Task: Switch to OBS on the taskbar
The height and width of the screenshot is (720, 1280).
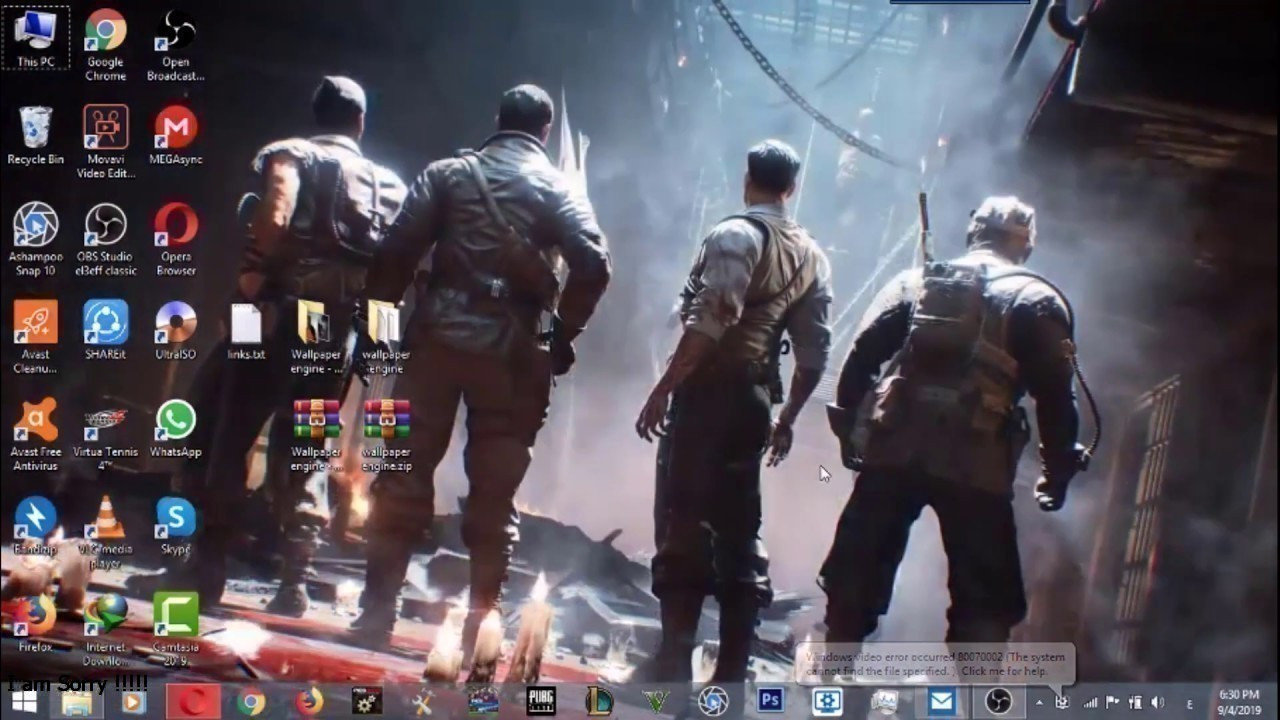Action: click(x=998, y=702)
